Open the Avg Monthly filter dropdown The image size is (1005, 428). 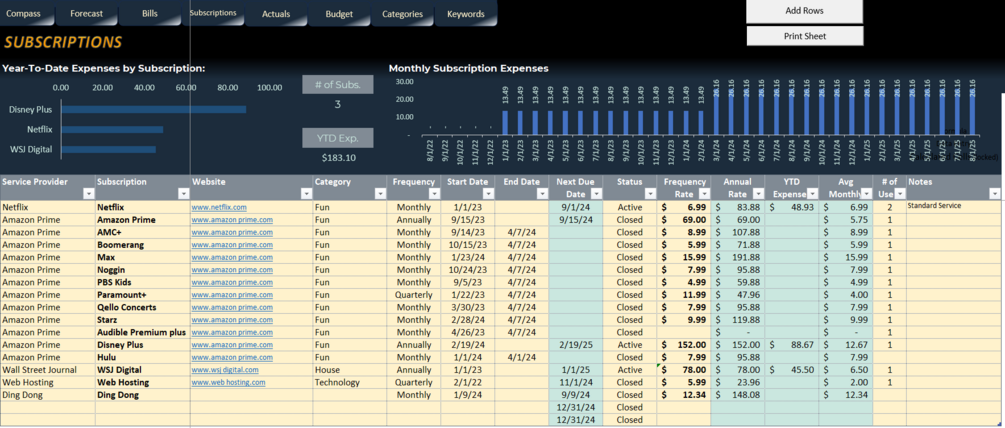point(866,193)
